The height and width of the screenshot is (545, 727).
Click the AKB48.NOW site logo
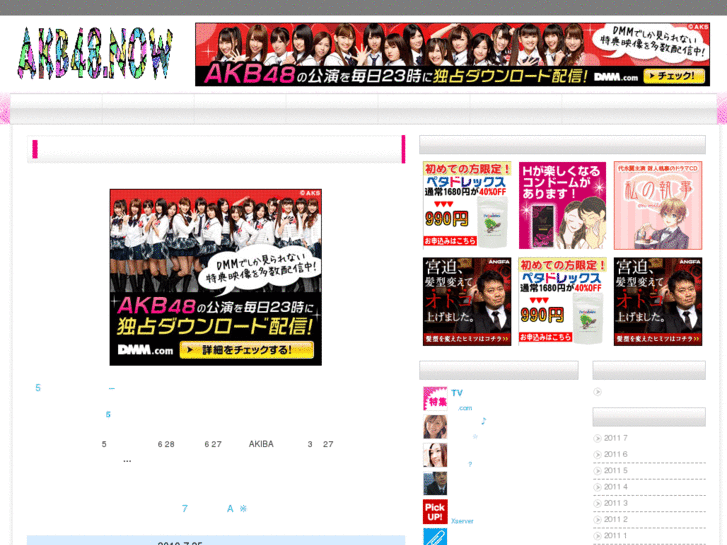pos(95,53)
